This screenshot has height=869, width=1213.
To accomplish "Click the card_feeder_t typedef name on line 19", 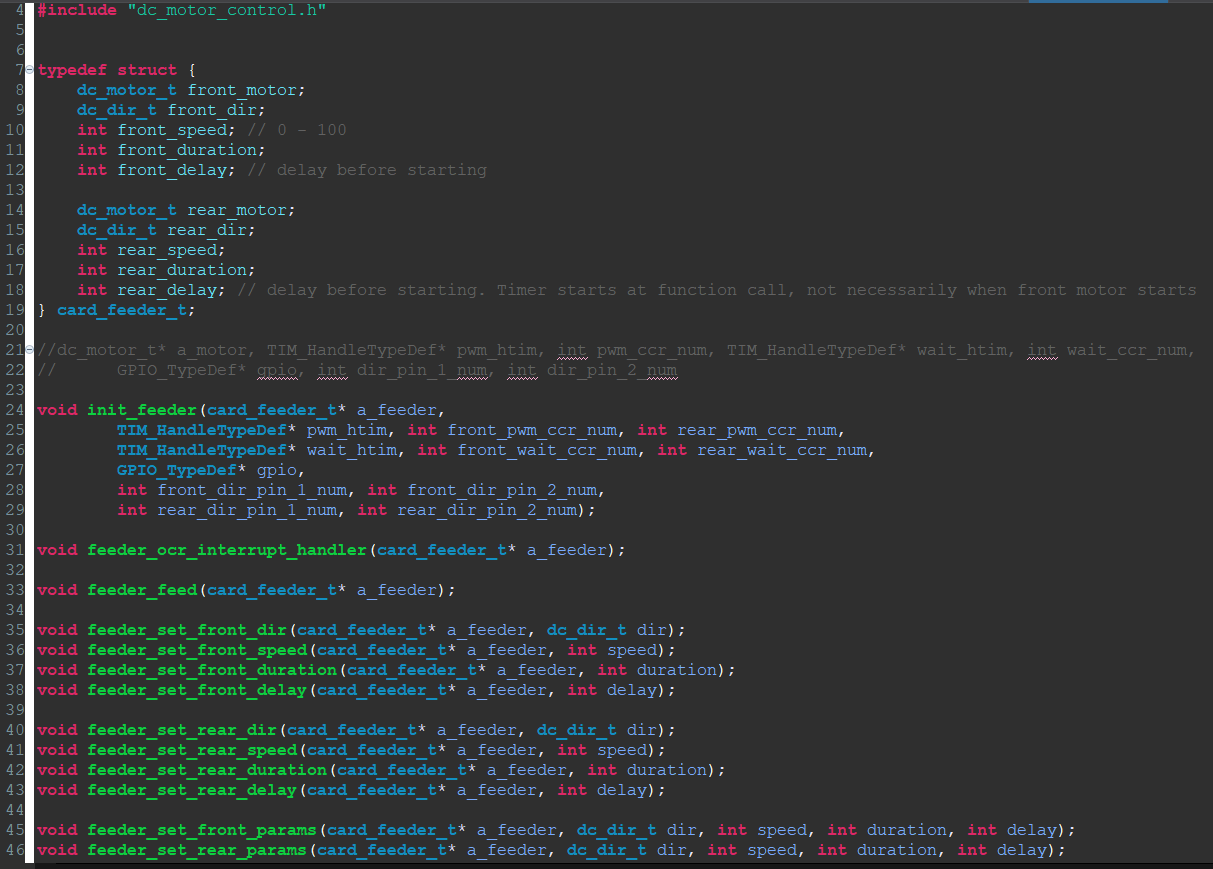I will point(126,310).
